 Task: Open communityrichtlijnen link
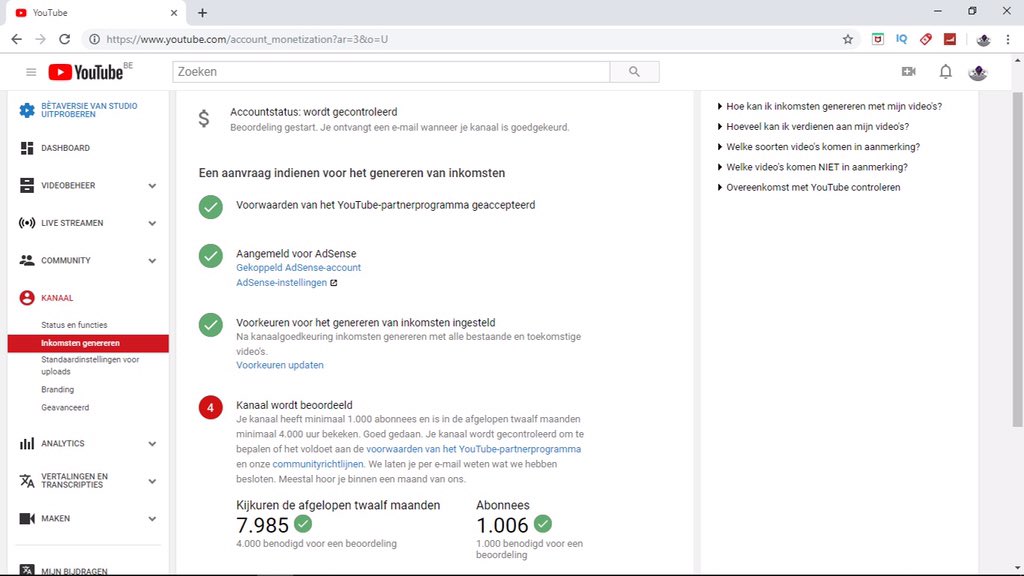coord(317,464)
